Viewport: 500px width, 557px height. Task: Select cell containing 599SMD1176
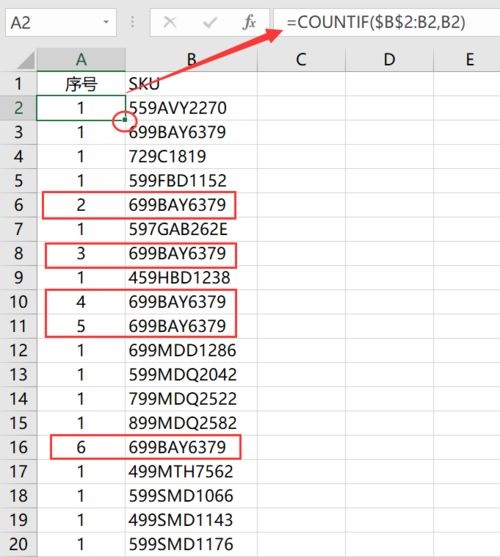pos(191,544)
